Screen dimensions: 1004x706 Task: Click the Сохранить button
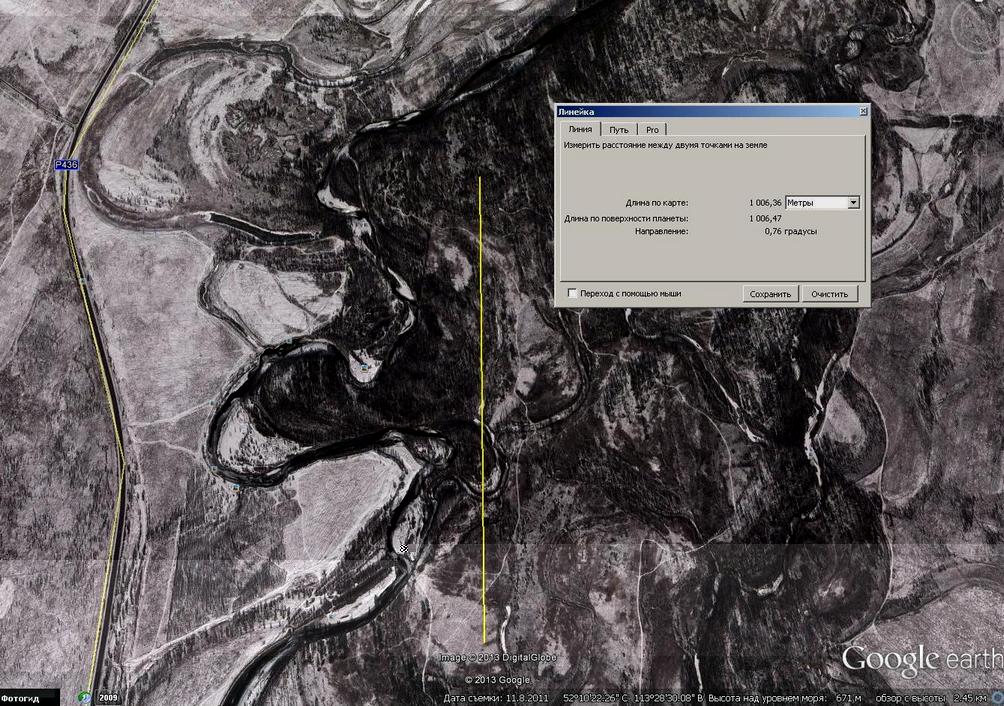(770, 294)
